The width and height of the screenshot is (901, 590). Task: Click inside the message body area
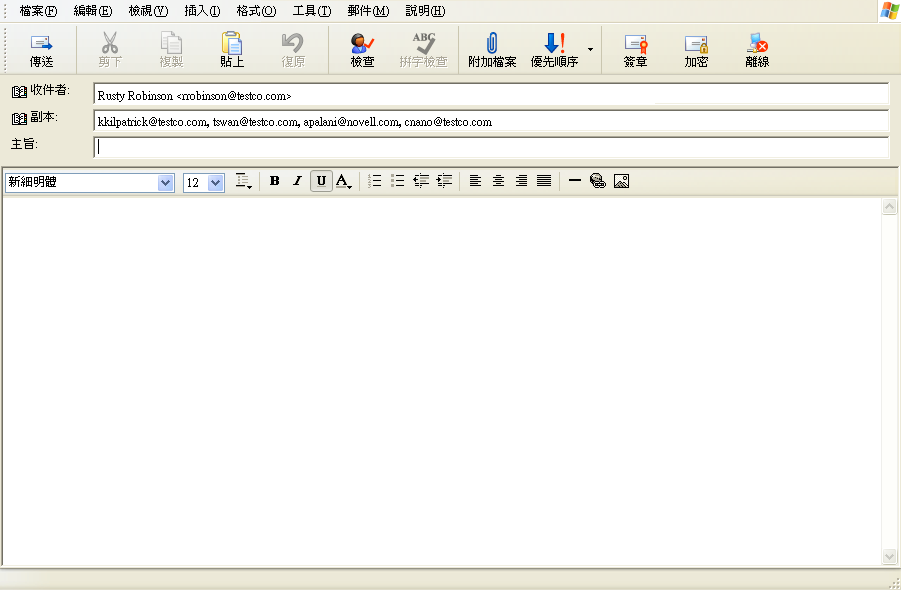click(441, 382)
